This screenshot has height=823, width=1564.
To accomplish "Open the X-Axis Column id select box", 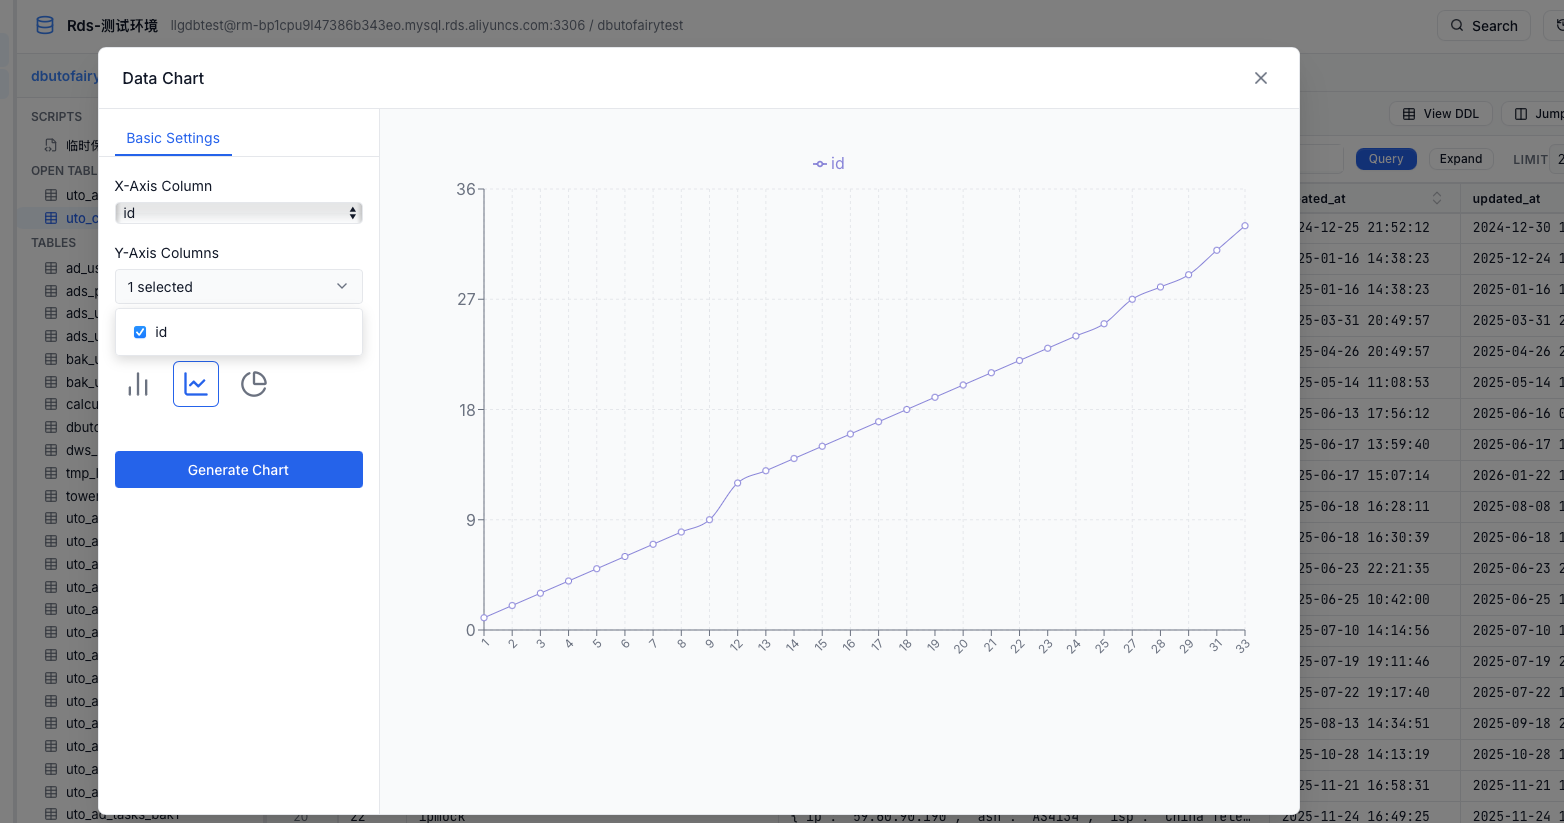I will 238,213.
